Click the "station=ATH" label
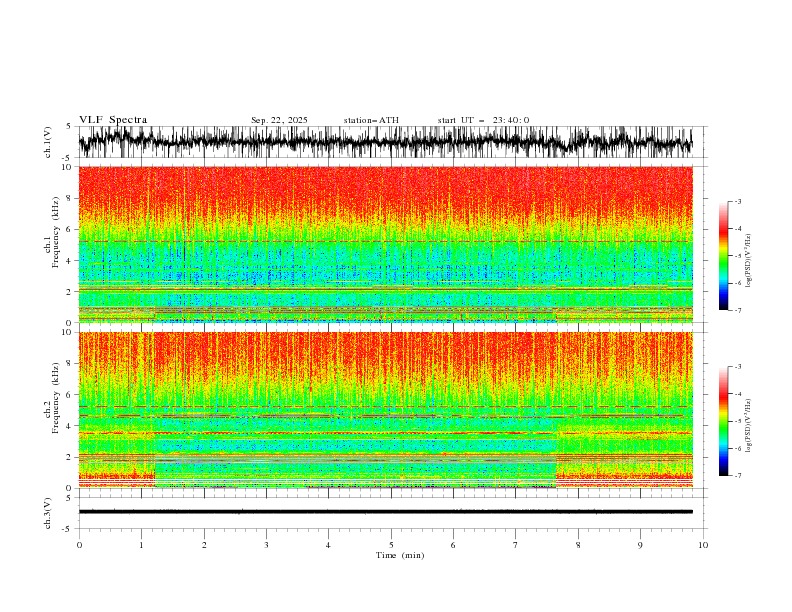The width and height of the screenshot is (792, 612). [371, 120]
